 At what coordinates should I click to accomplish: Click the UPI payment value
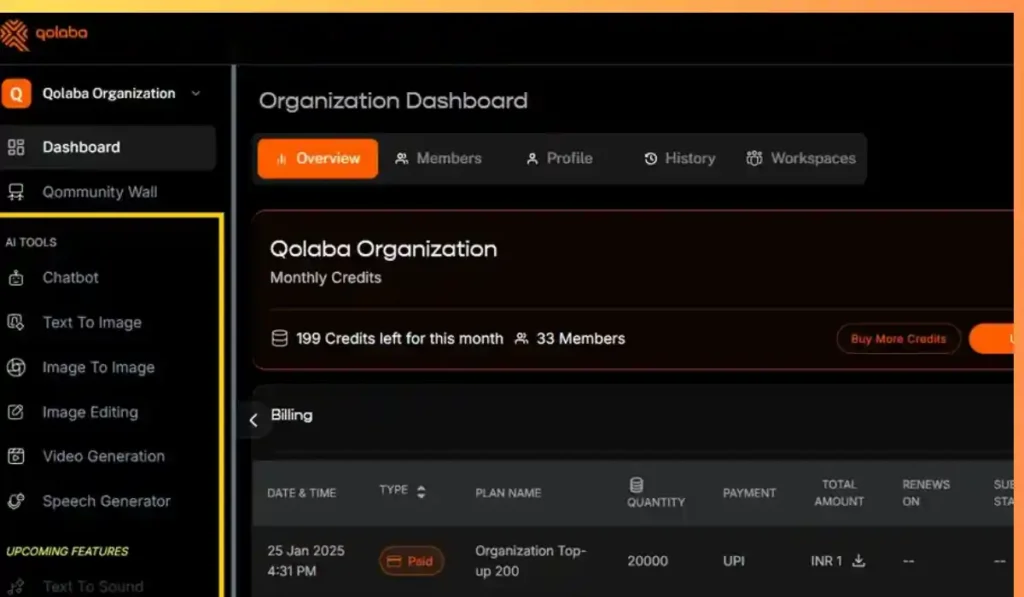point(733,561)
